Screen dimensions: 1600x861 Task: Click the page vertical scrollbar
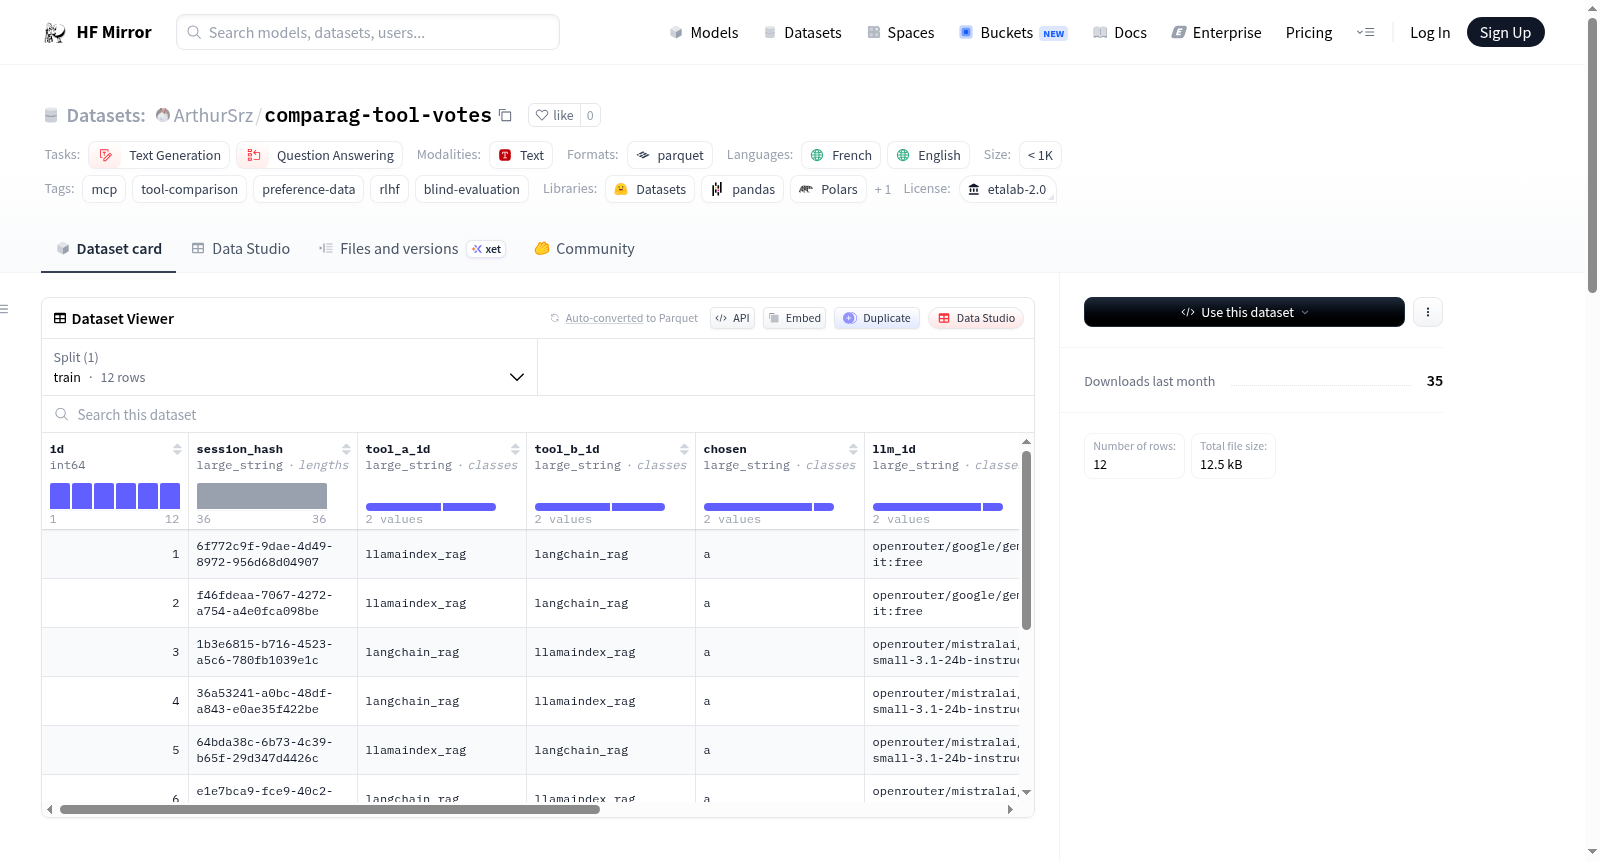click(x=1592, y=155)
